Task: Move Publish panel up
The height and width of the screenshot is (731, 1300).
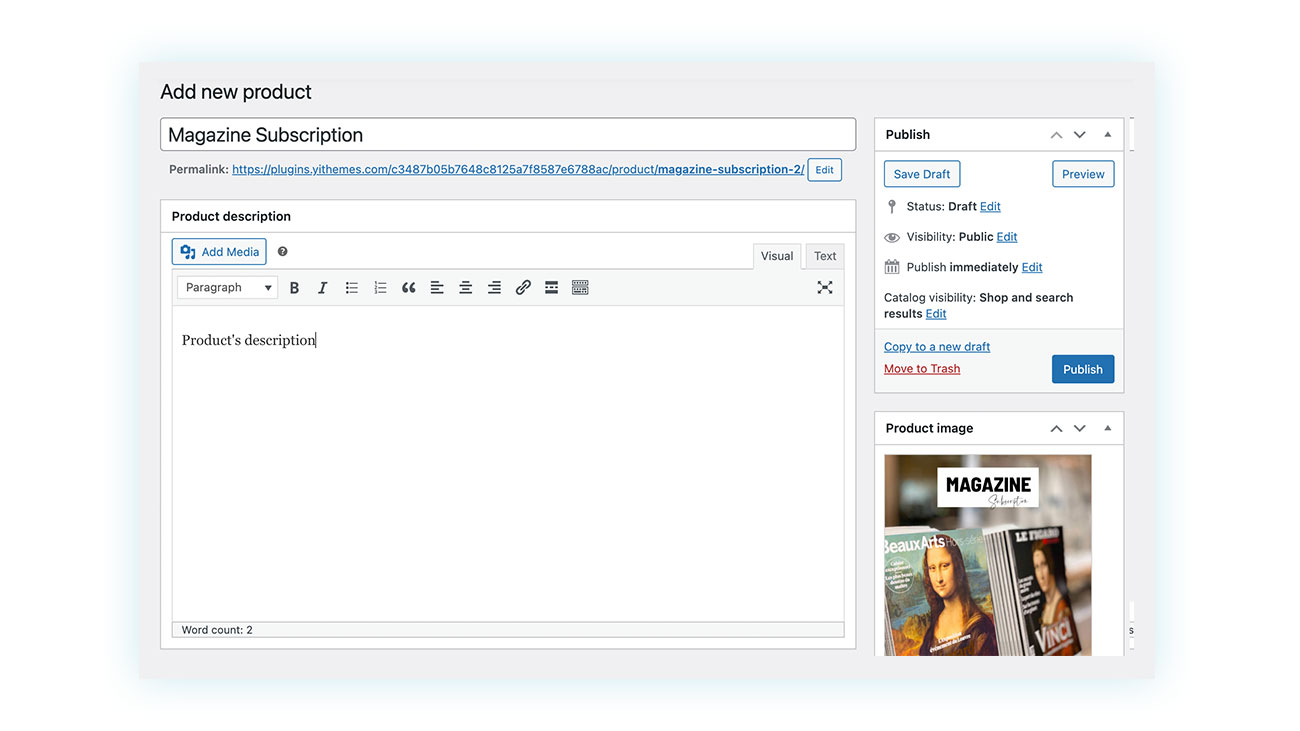Action: (x=1056, y=135)
